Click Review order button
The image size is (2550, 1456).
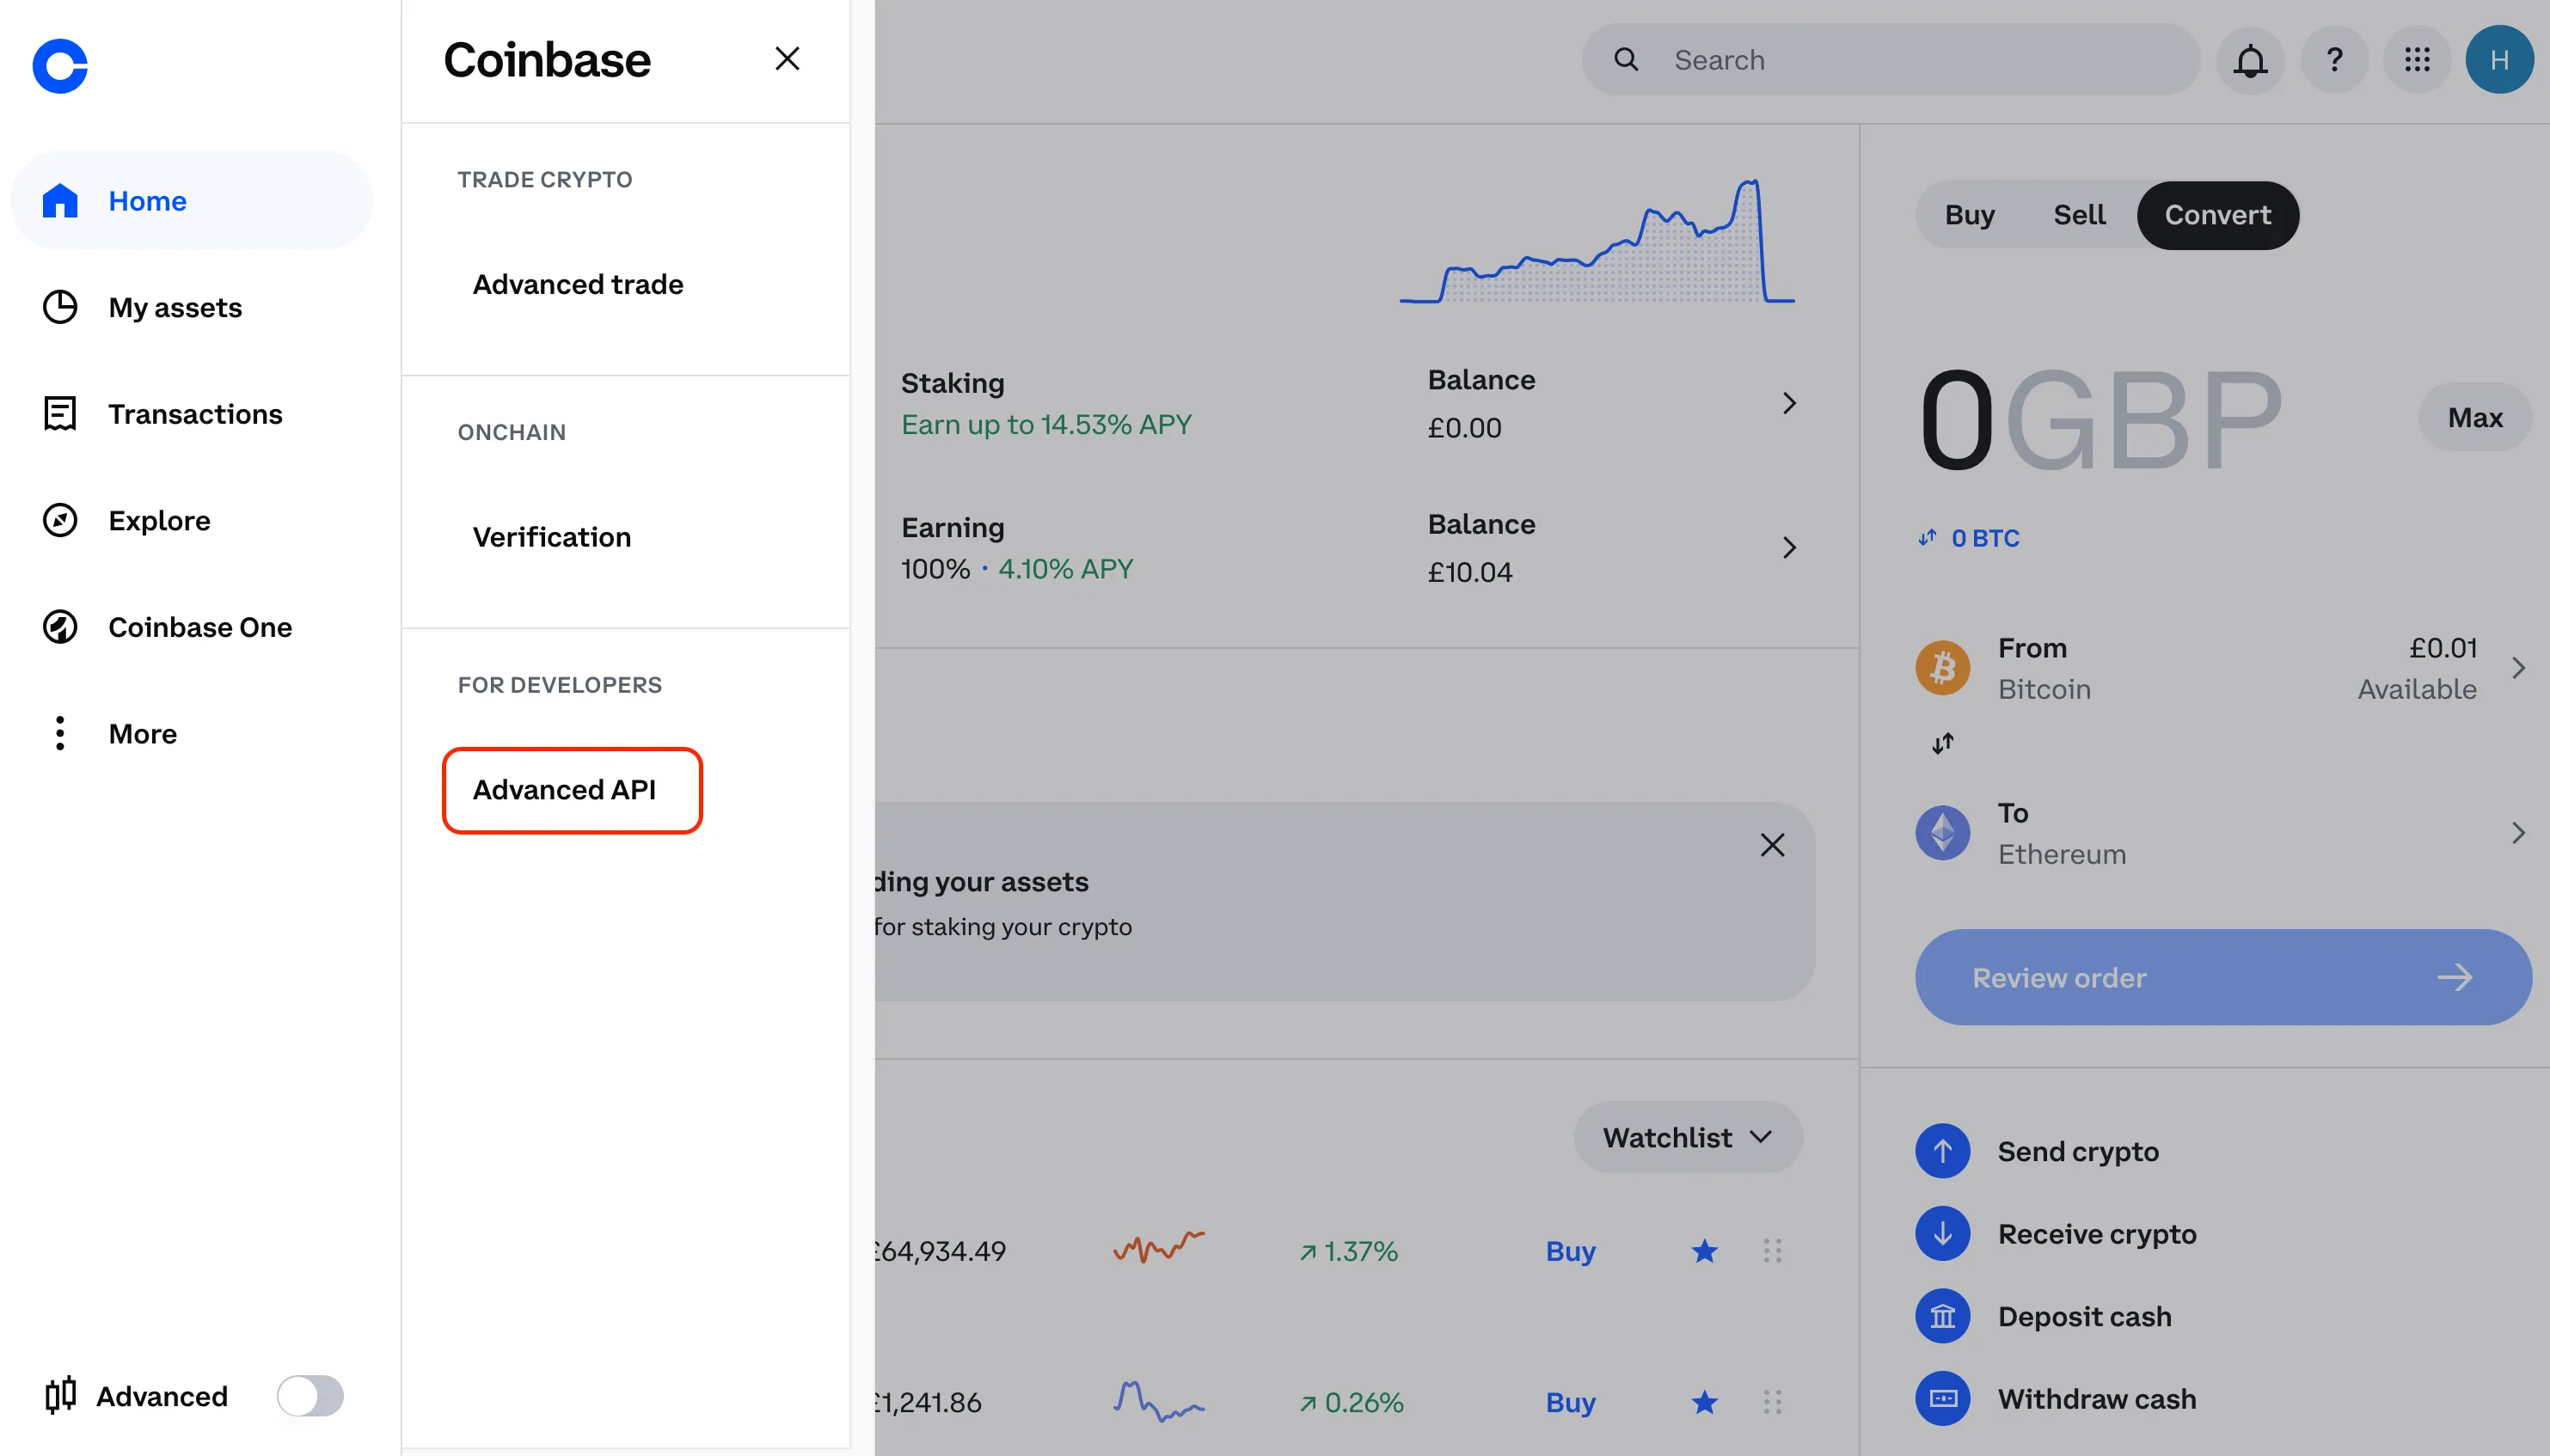2223,977
